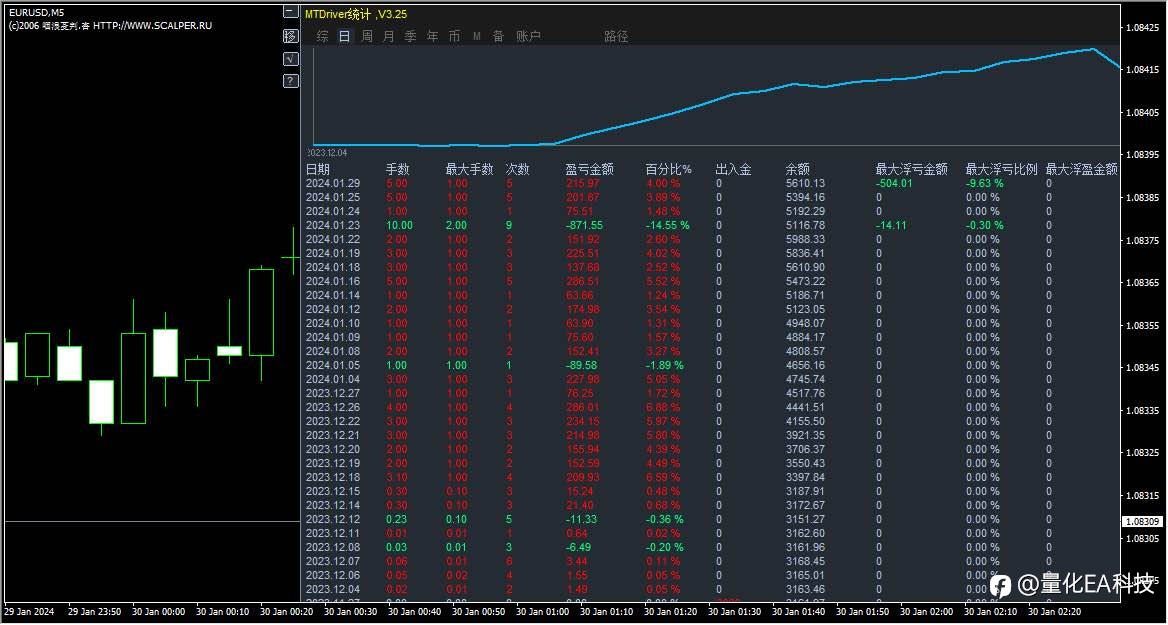1168x625 pixels.
Task: Switch to the 季 quarterly tab
Action: pos(410,36)
